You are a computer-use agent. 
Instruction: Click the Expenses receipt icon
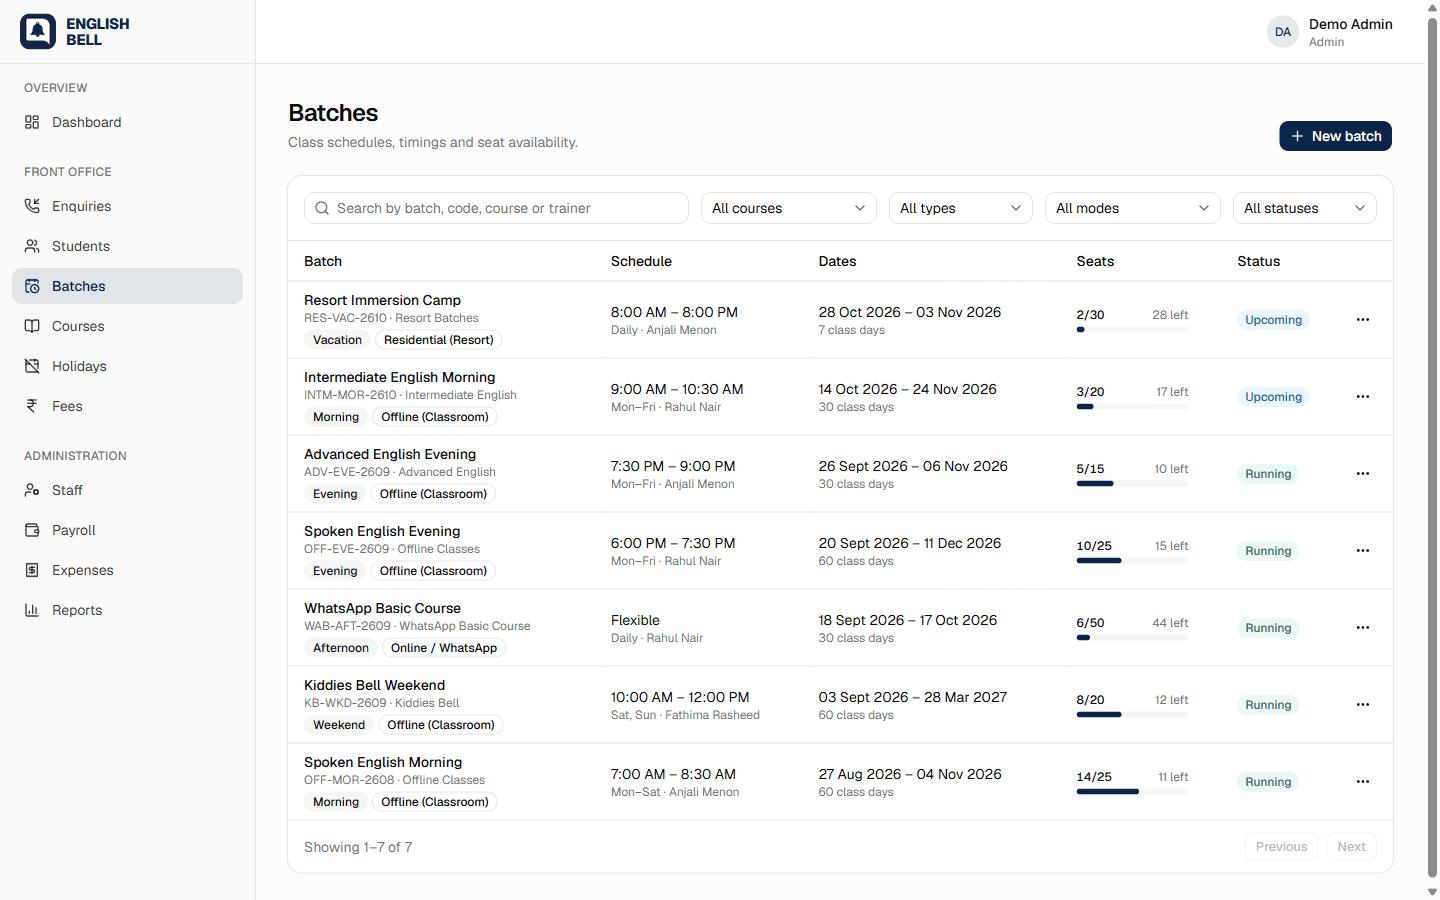(x=32, y=570)
